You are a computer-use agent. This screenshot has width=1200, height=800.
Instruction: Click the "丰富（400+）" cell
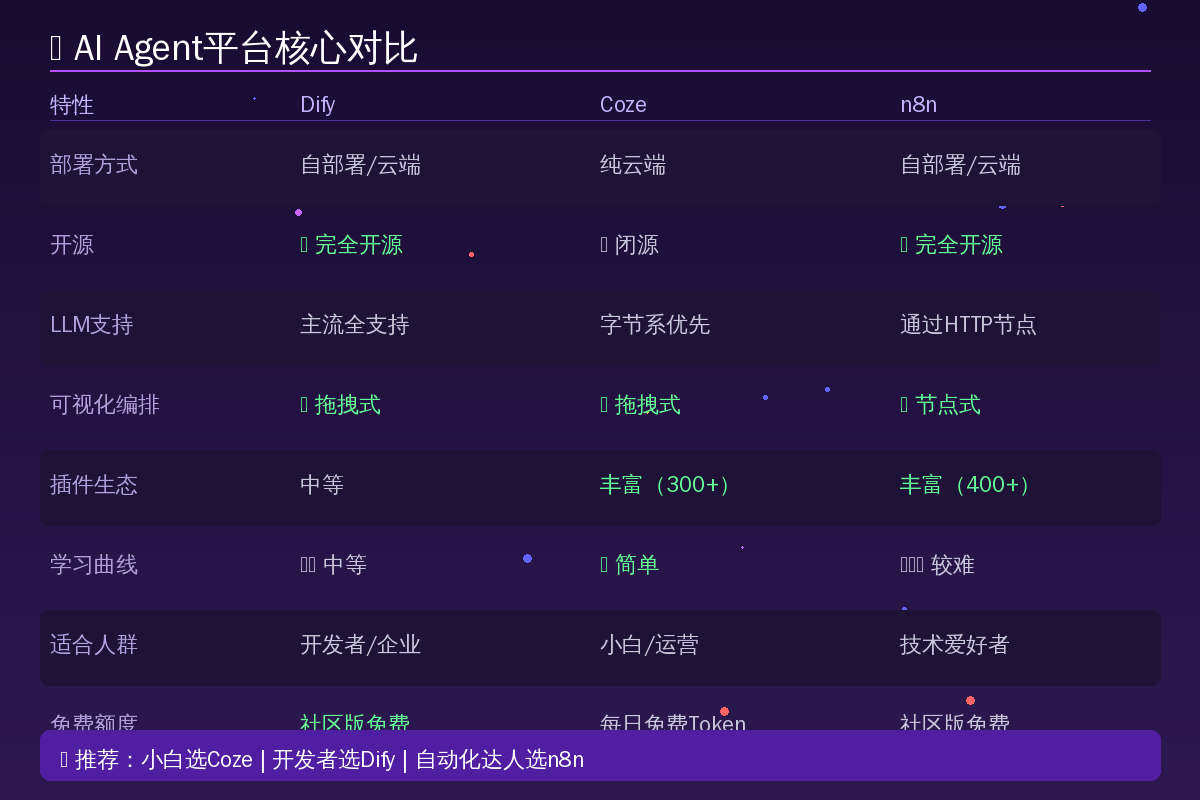click(x=965, y=484)
